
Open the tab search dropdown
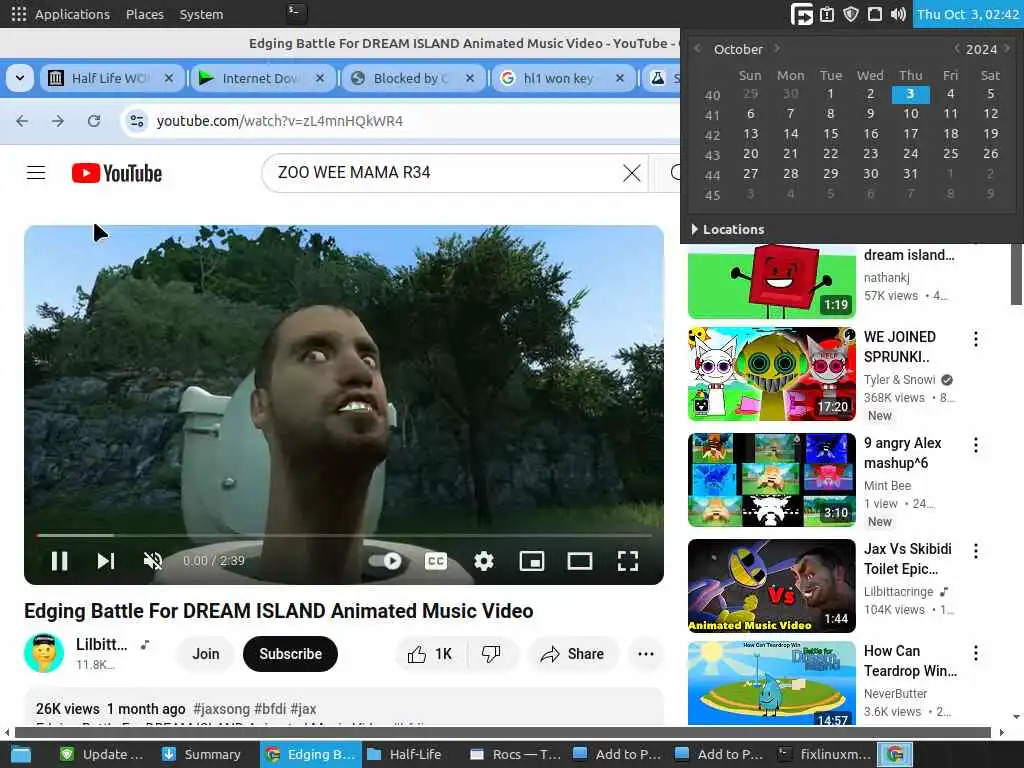tap(20, 78)
